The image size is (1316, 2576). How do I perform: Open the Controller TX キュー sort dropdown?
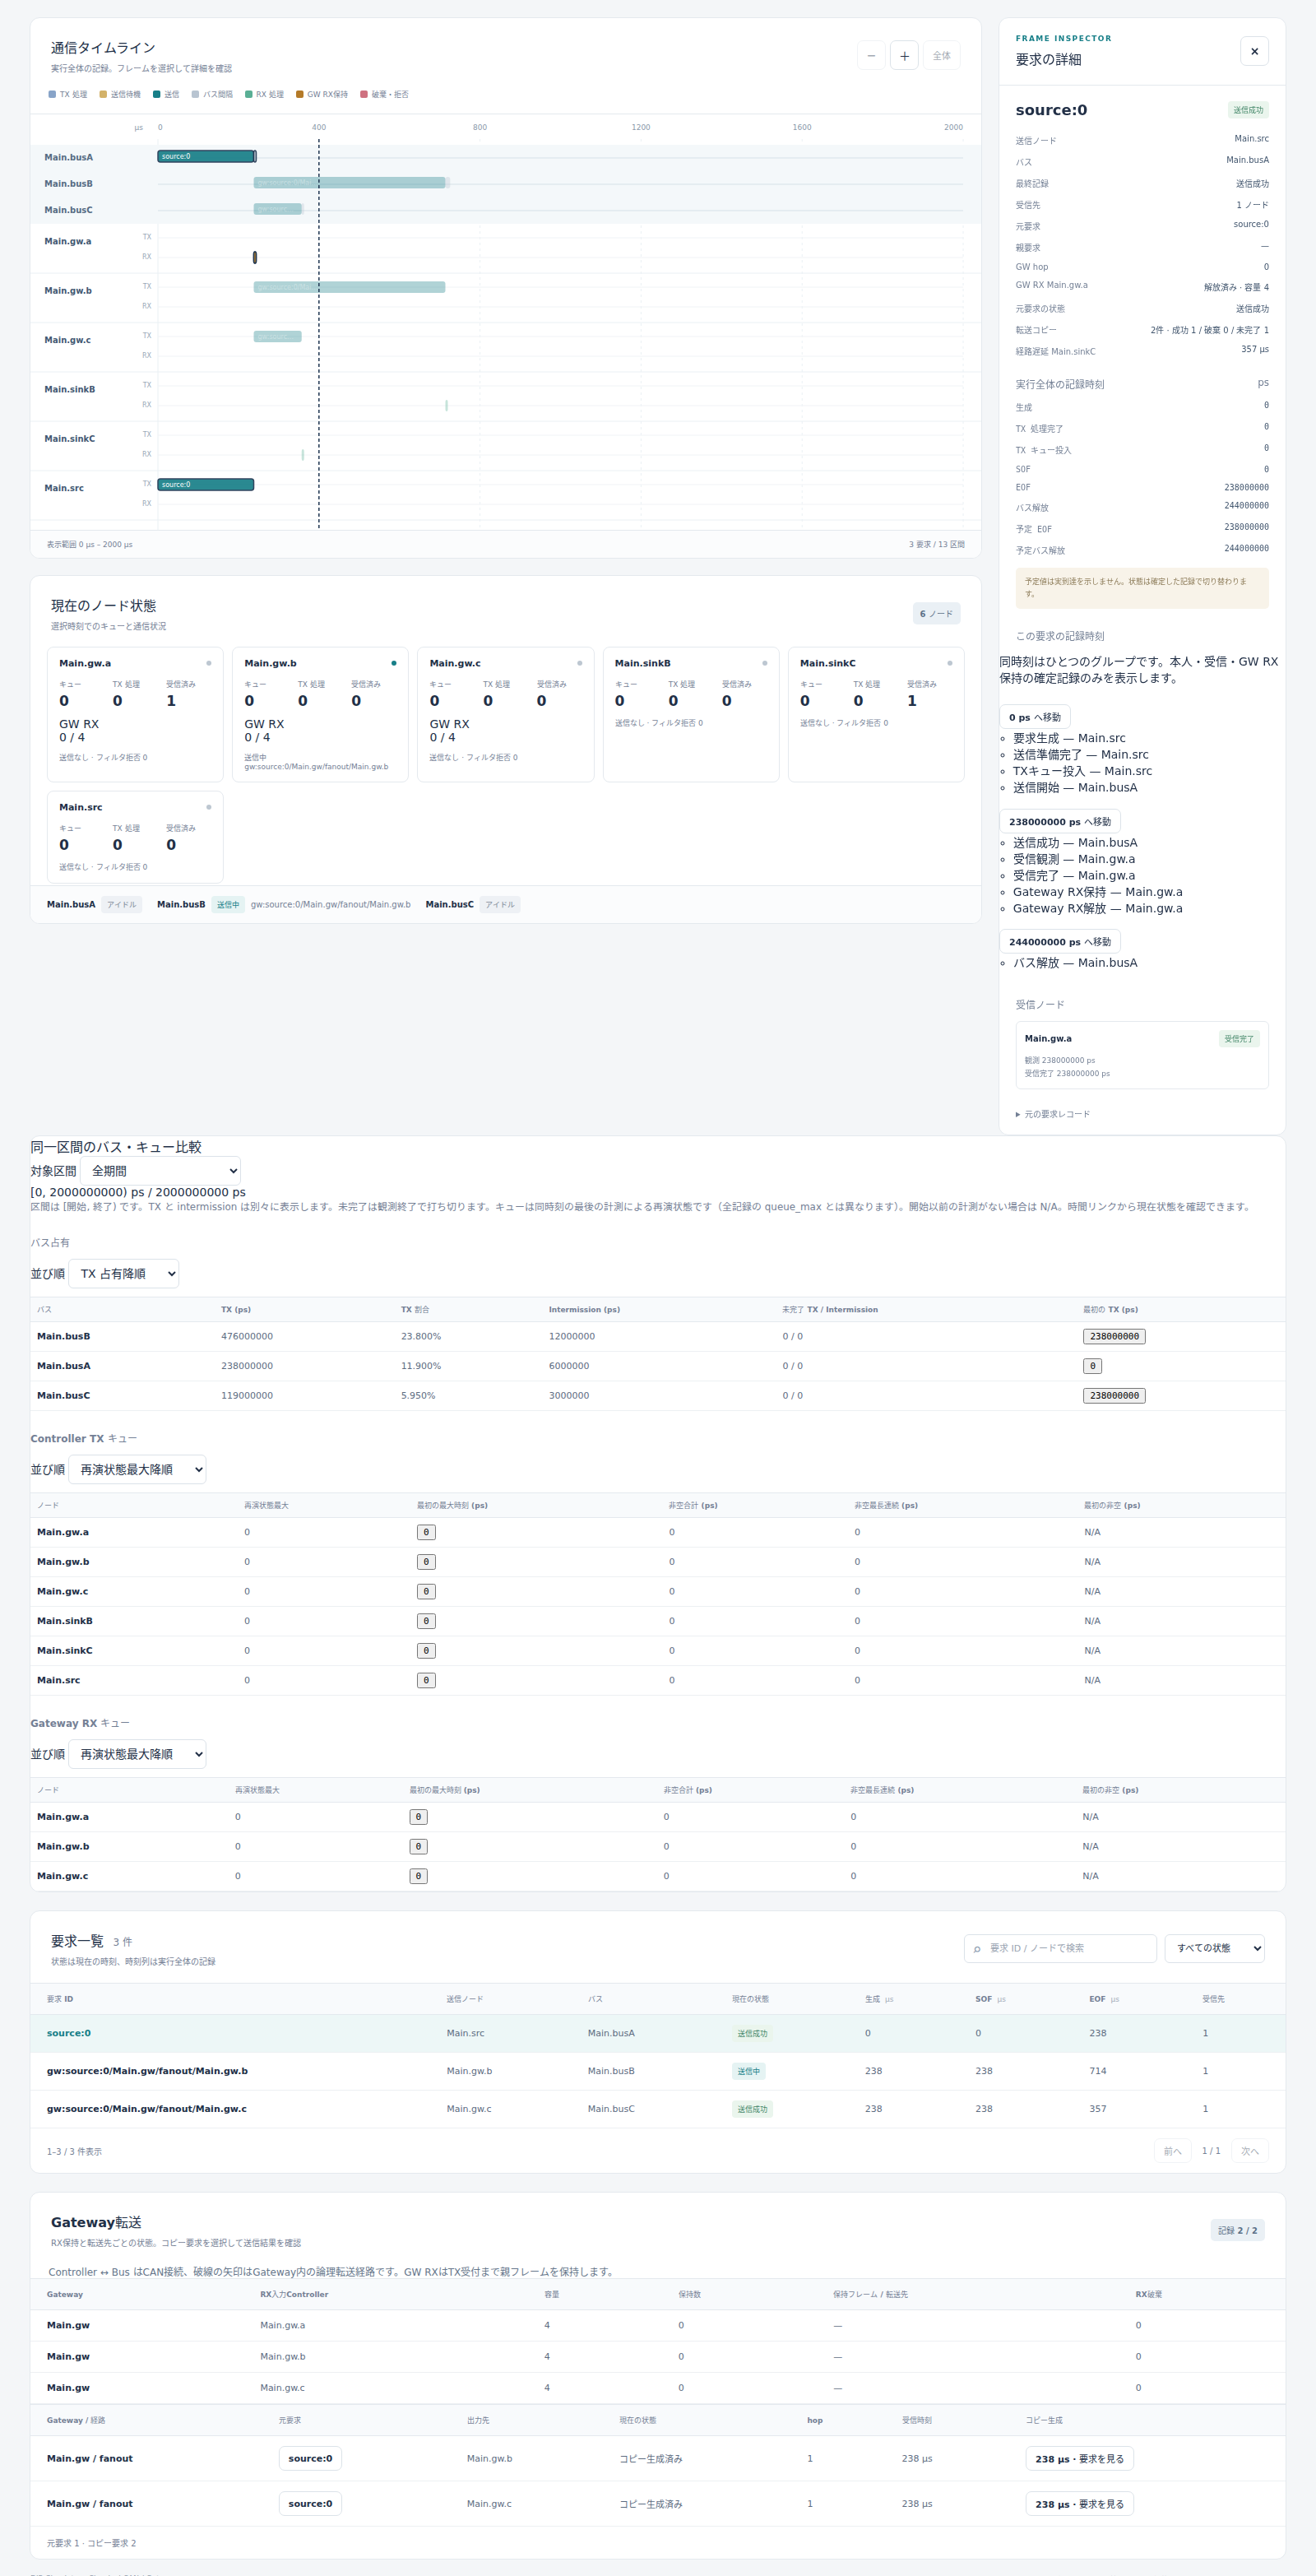137,1469
